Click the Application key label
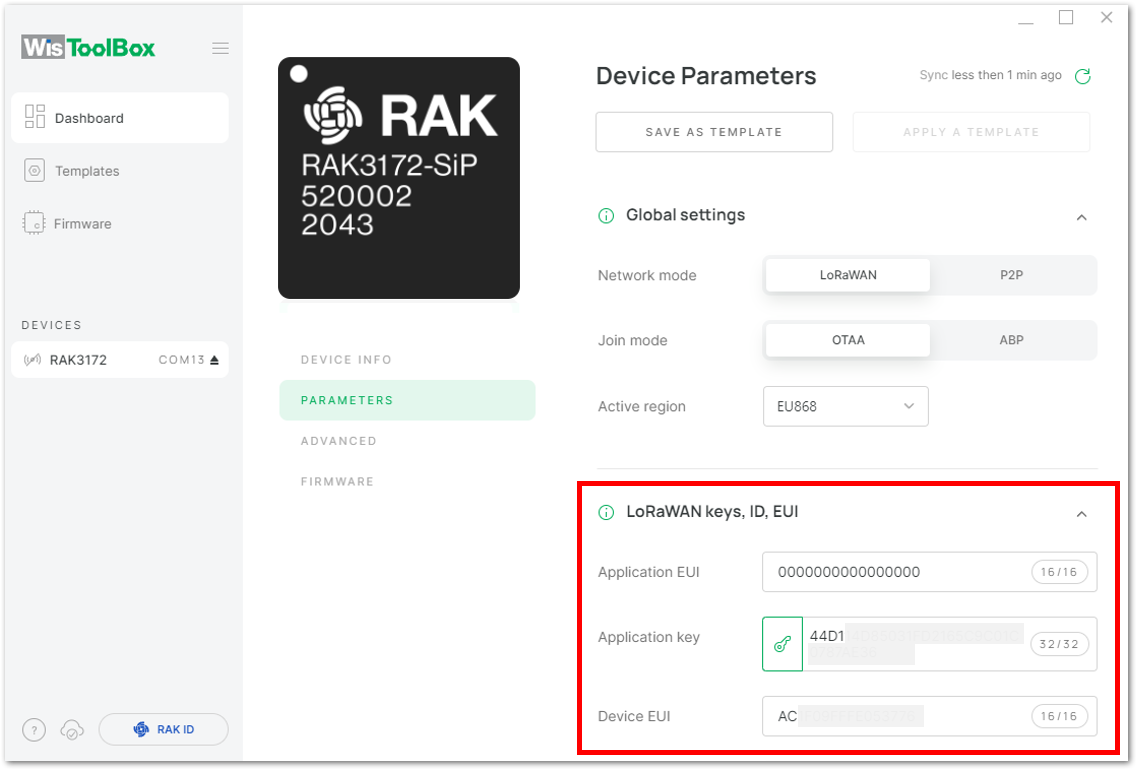Image resolution: width=1137 pixels, height=770 pixels. [648, 637]
